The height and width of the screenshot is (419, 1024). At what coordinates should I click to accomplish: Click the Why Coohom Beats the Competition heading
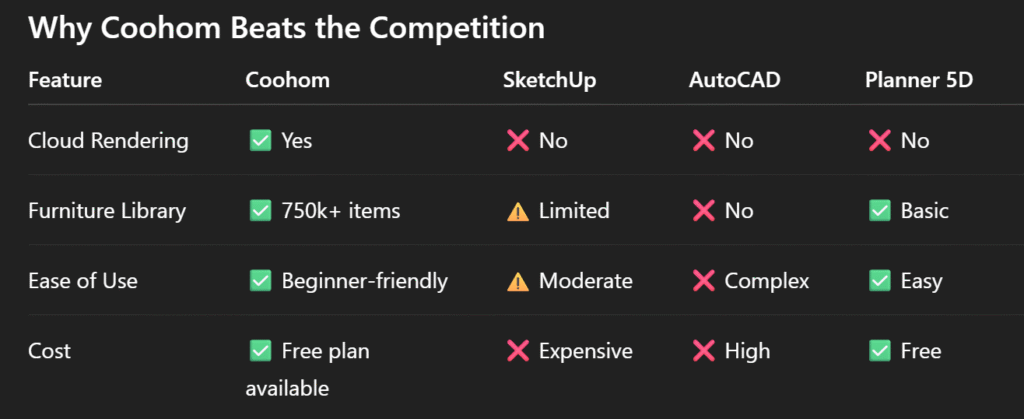(x=286, y=28)
